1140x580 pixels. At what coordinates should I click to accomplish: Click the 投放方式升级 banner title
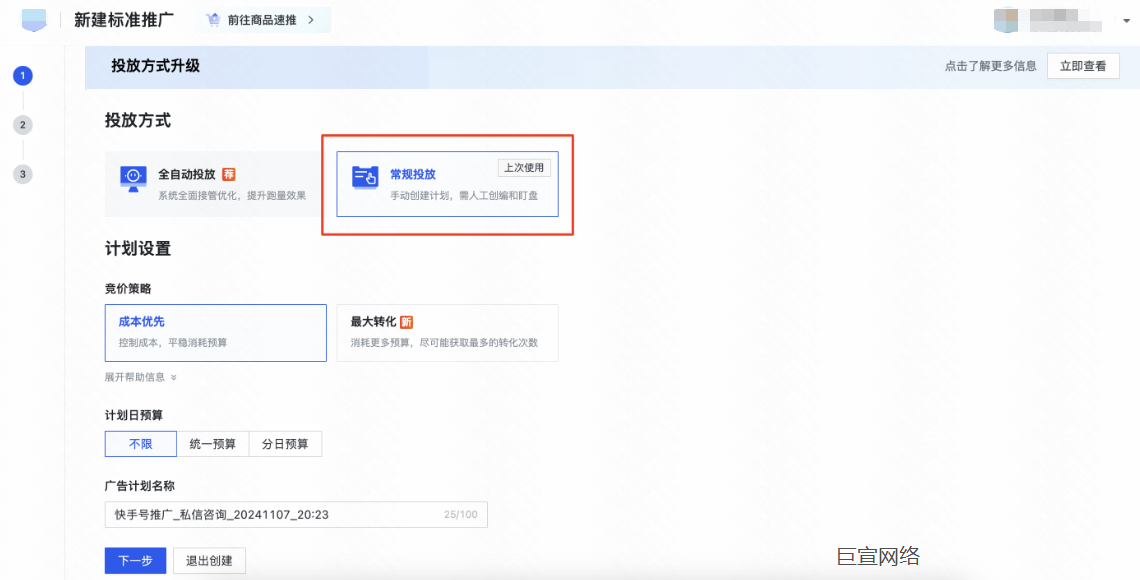[155, 66]
